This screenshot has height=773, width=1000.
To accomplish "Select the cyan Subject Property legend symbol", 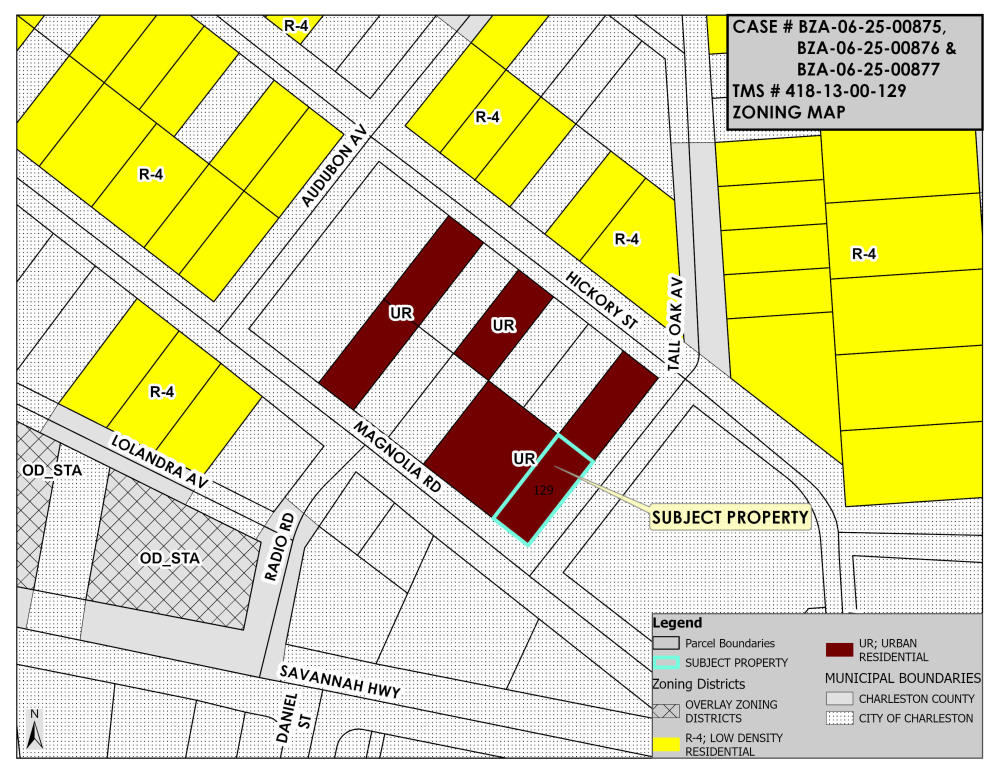I will (x=666, y=663).
